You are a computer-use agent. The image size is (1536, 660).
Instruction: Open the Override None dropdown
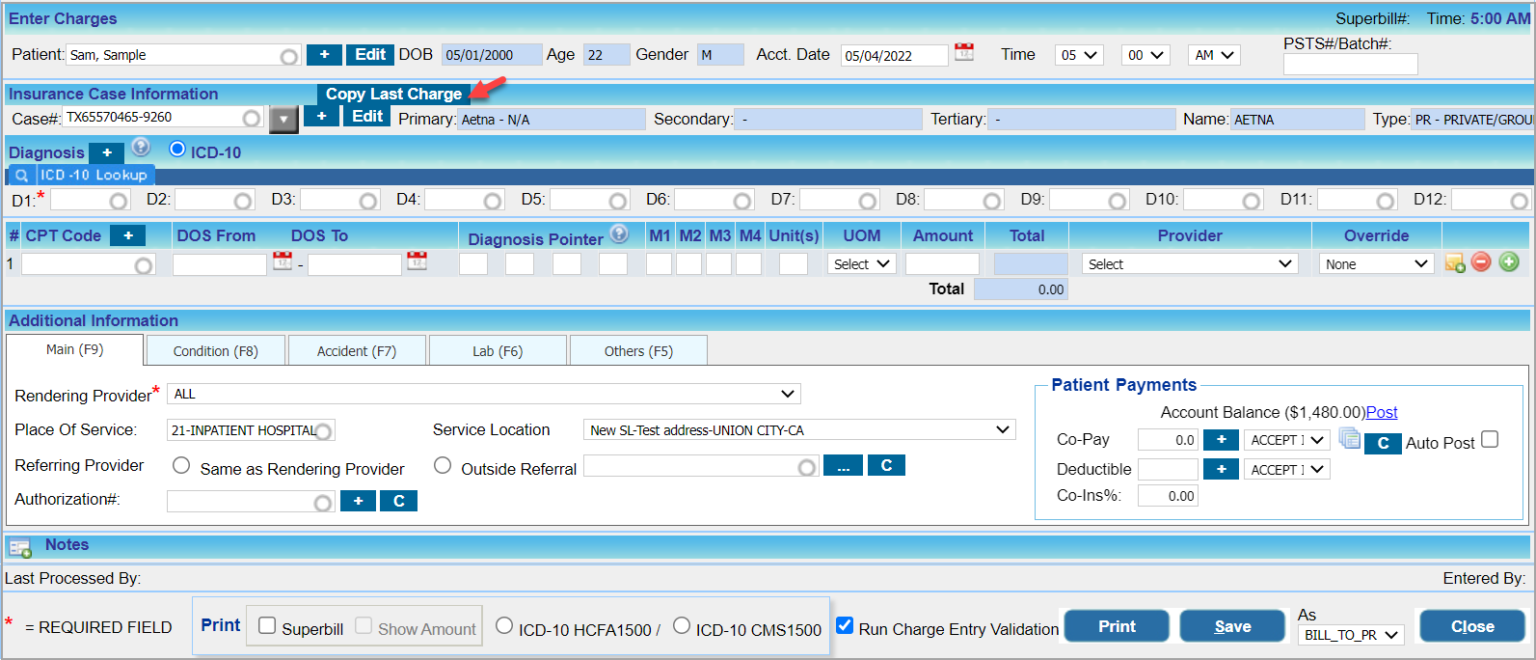tap(1376, 264)
